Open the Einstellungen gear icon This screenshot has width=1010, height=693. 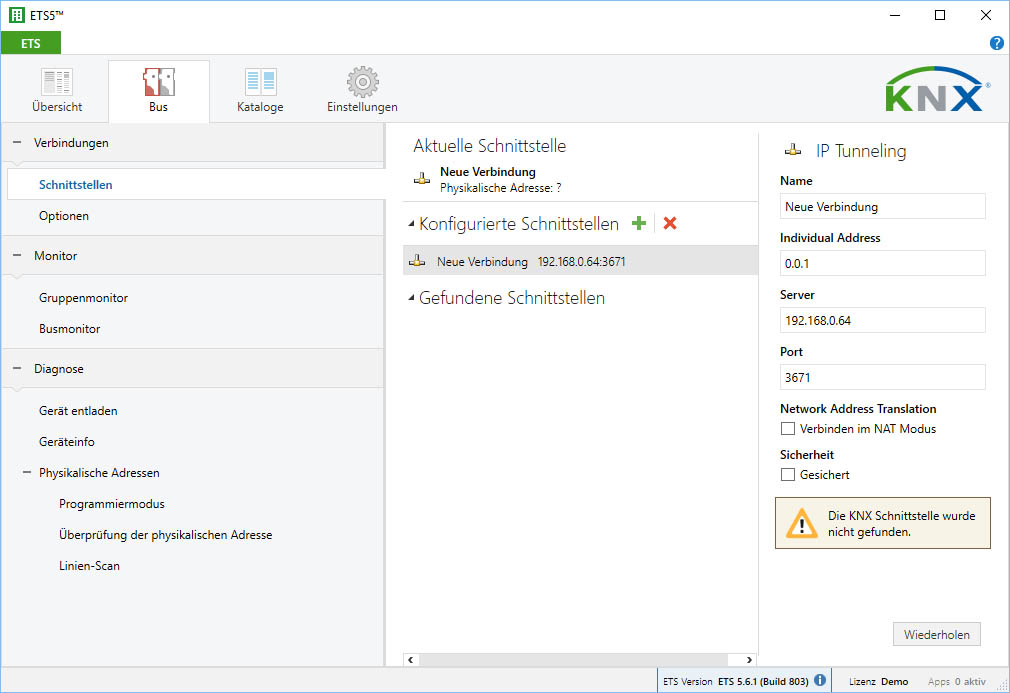point(362,82)
